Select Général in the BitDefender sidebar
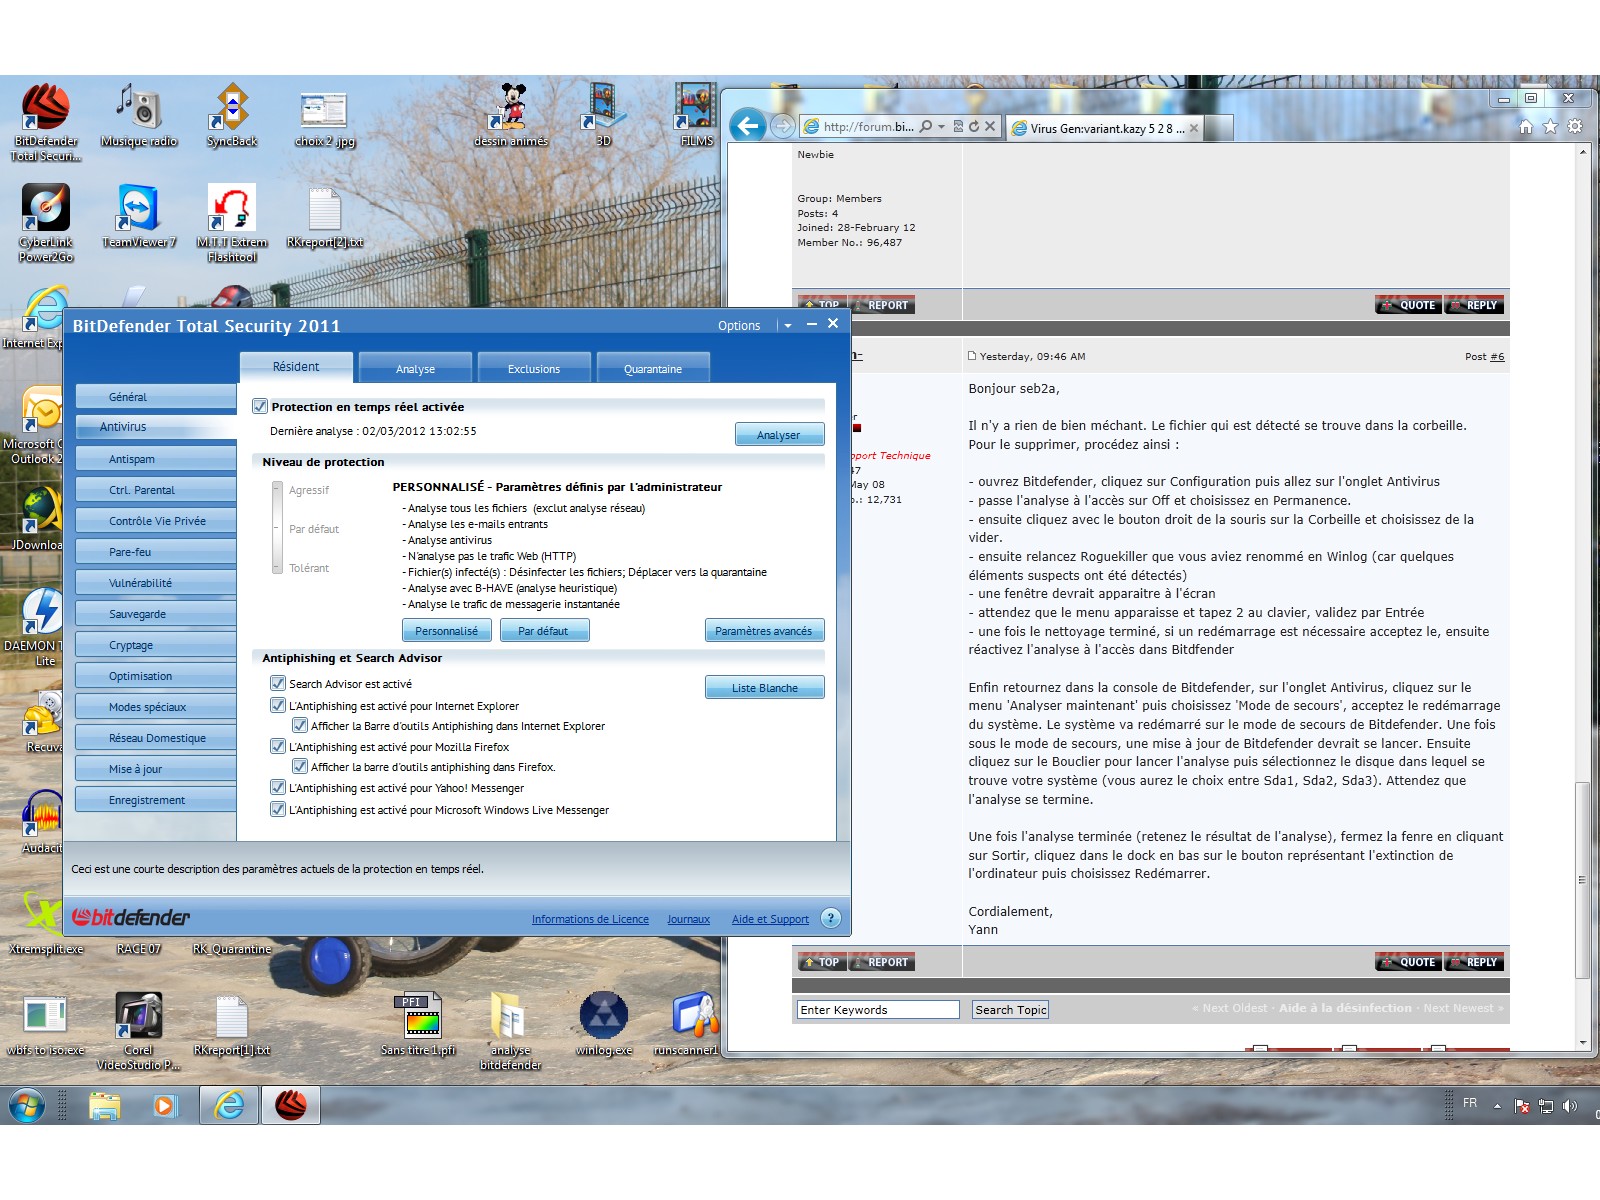Image resolution: width=1600 pixels, height=1200 pixels. coord(155,397)
